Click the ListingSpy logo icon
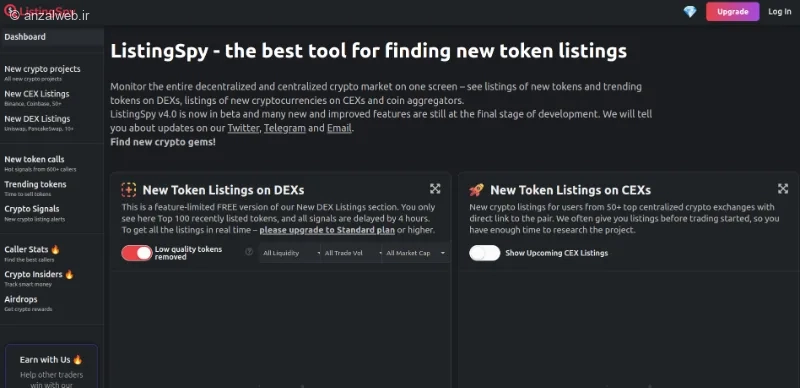 coord(10,10)
